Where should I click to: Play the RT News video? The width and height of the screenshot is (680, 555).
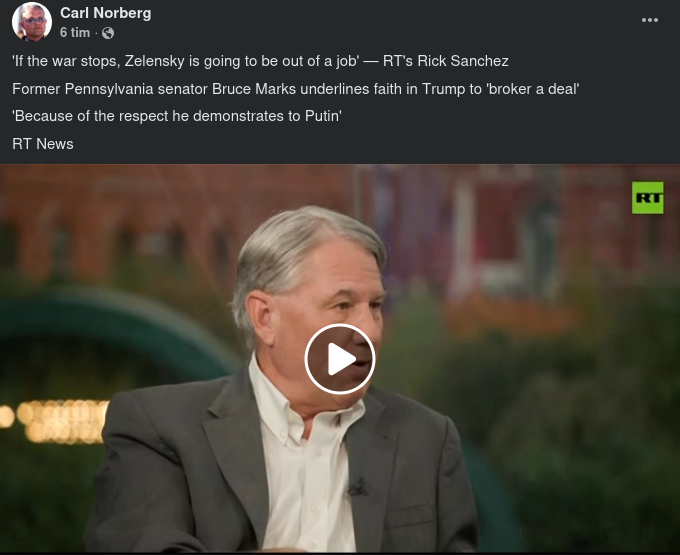pyautogui.click(x=340, y=359)
